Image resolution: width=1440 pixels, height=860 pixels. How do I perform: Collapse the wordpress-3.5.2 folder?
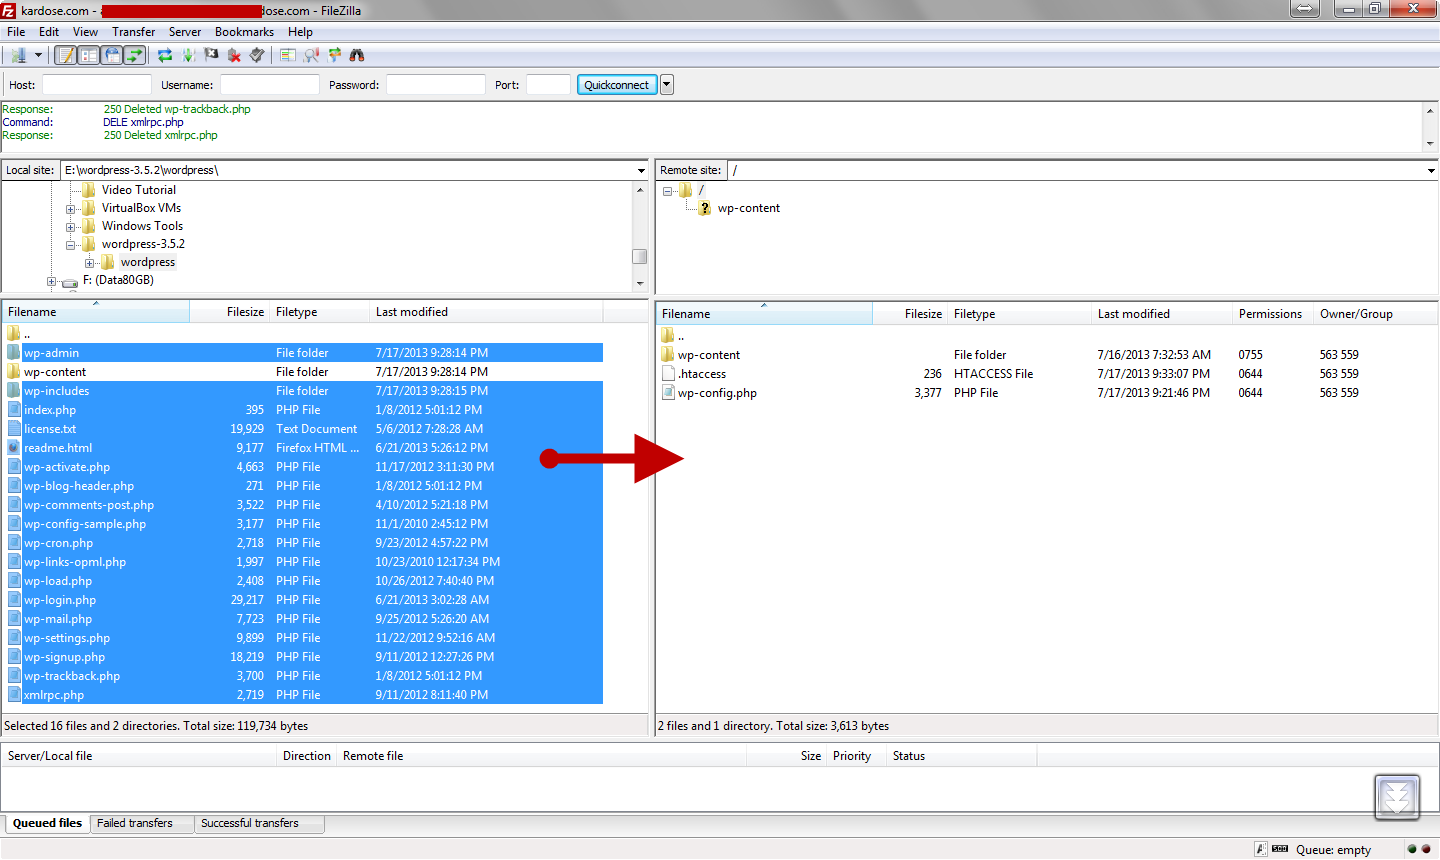tap(71, 245)
